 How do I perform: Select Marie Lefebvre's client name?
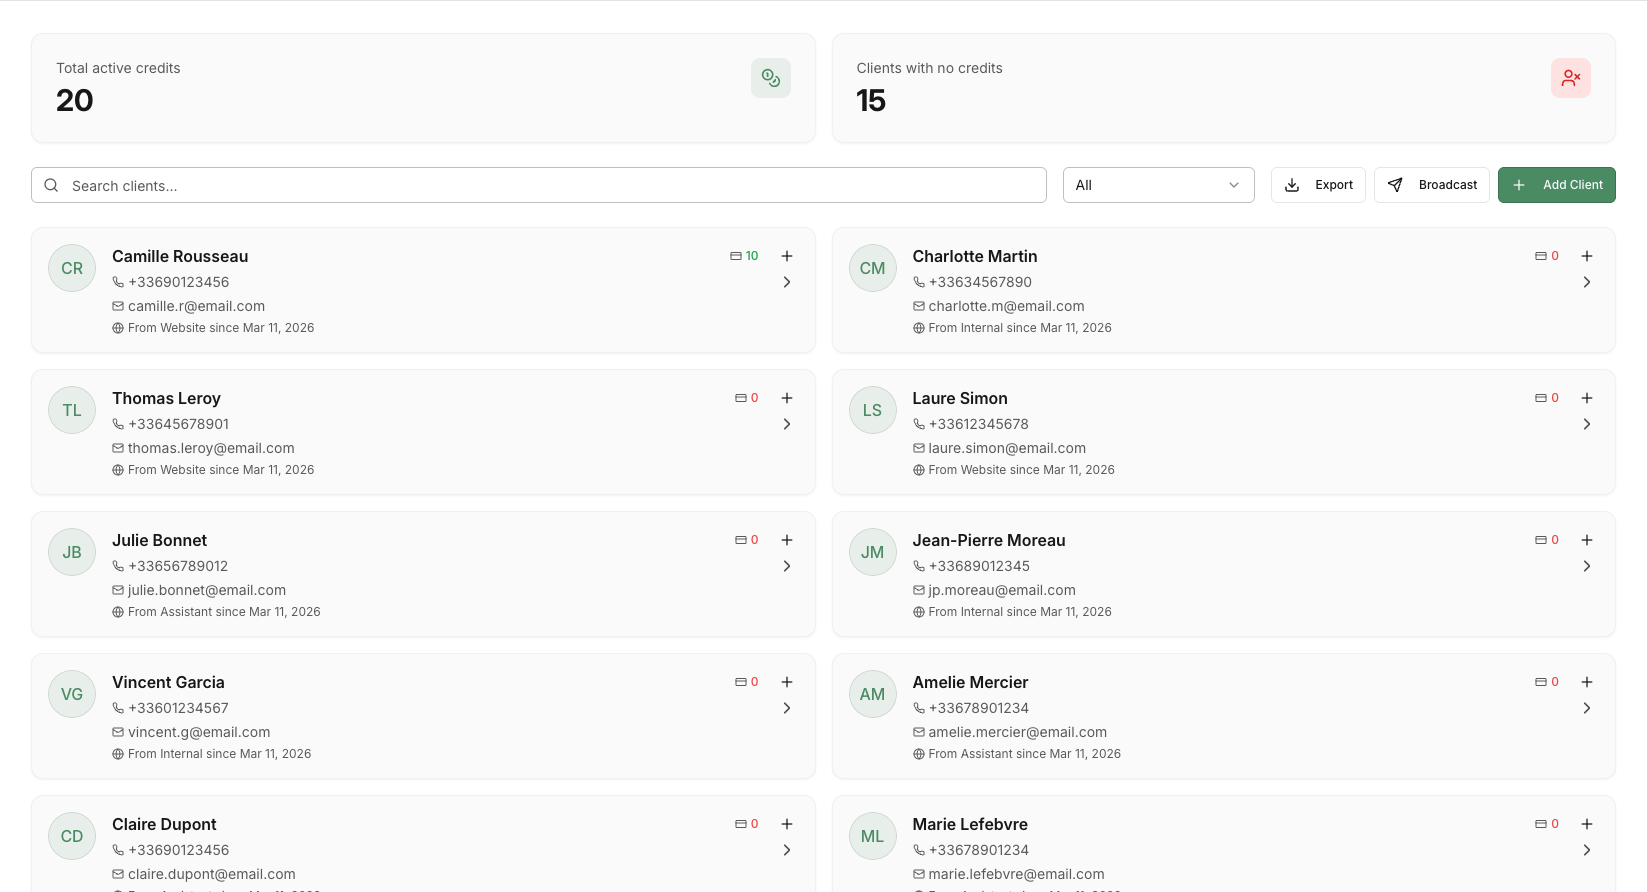coord(970,824)
